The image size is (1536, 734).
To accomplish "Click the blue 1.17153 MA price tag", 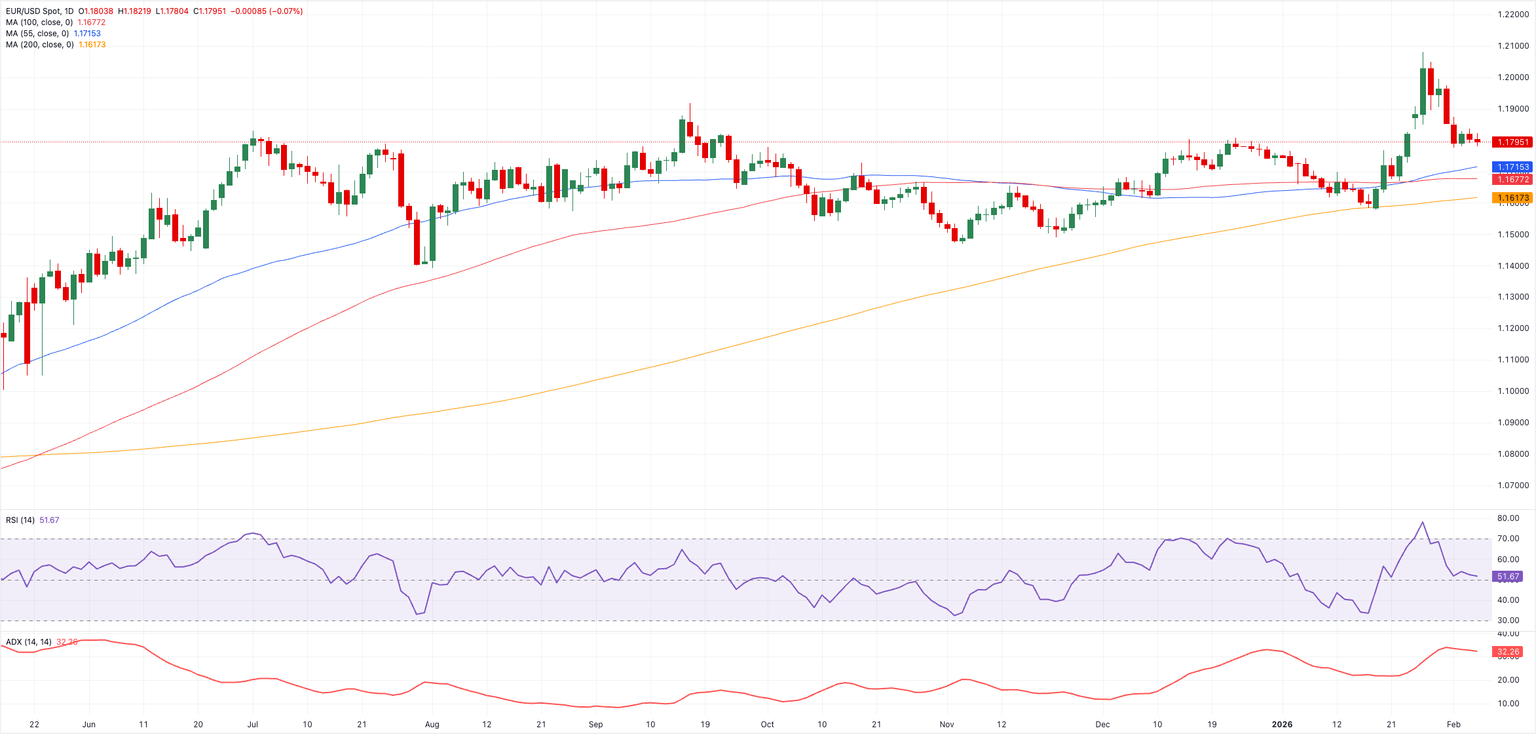I will point(1512,166).
